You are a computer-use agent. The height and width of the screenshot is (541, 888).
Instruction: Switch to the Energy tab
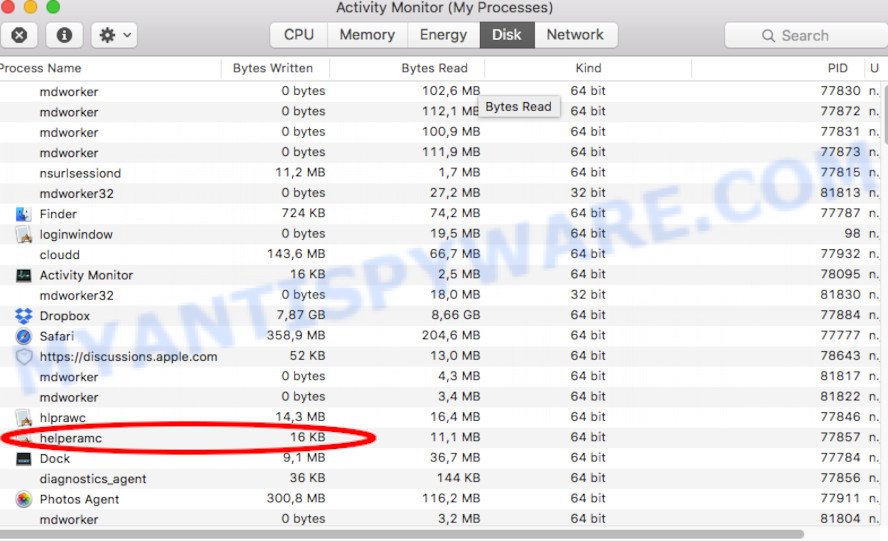[x=443, y=35]
